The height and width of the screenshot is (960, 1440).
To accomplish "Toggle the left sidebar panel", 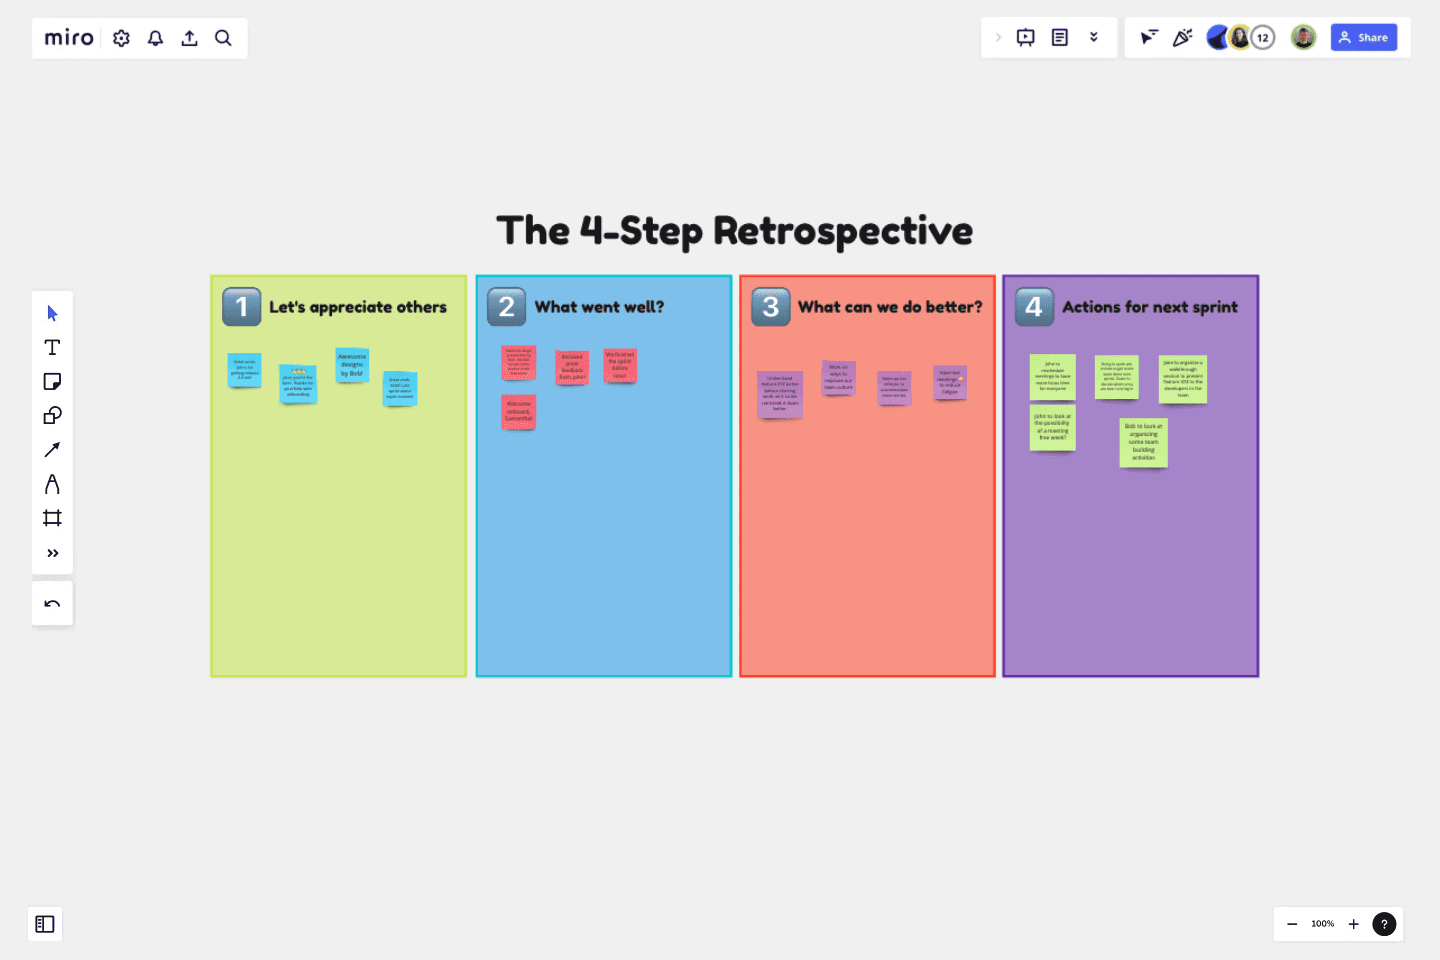I will (x=45, y=924).
